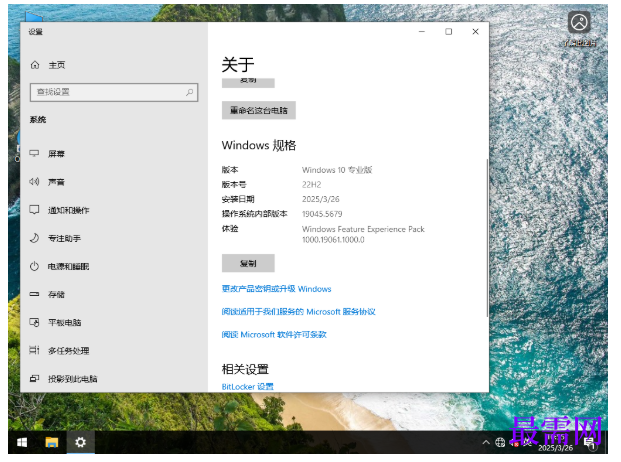Open Projecting to this PC (投影到此电脑) icon
The image size is (621, 462).
pyautogui.click(x=34, y=378)
